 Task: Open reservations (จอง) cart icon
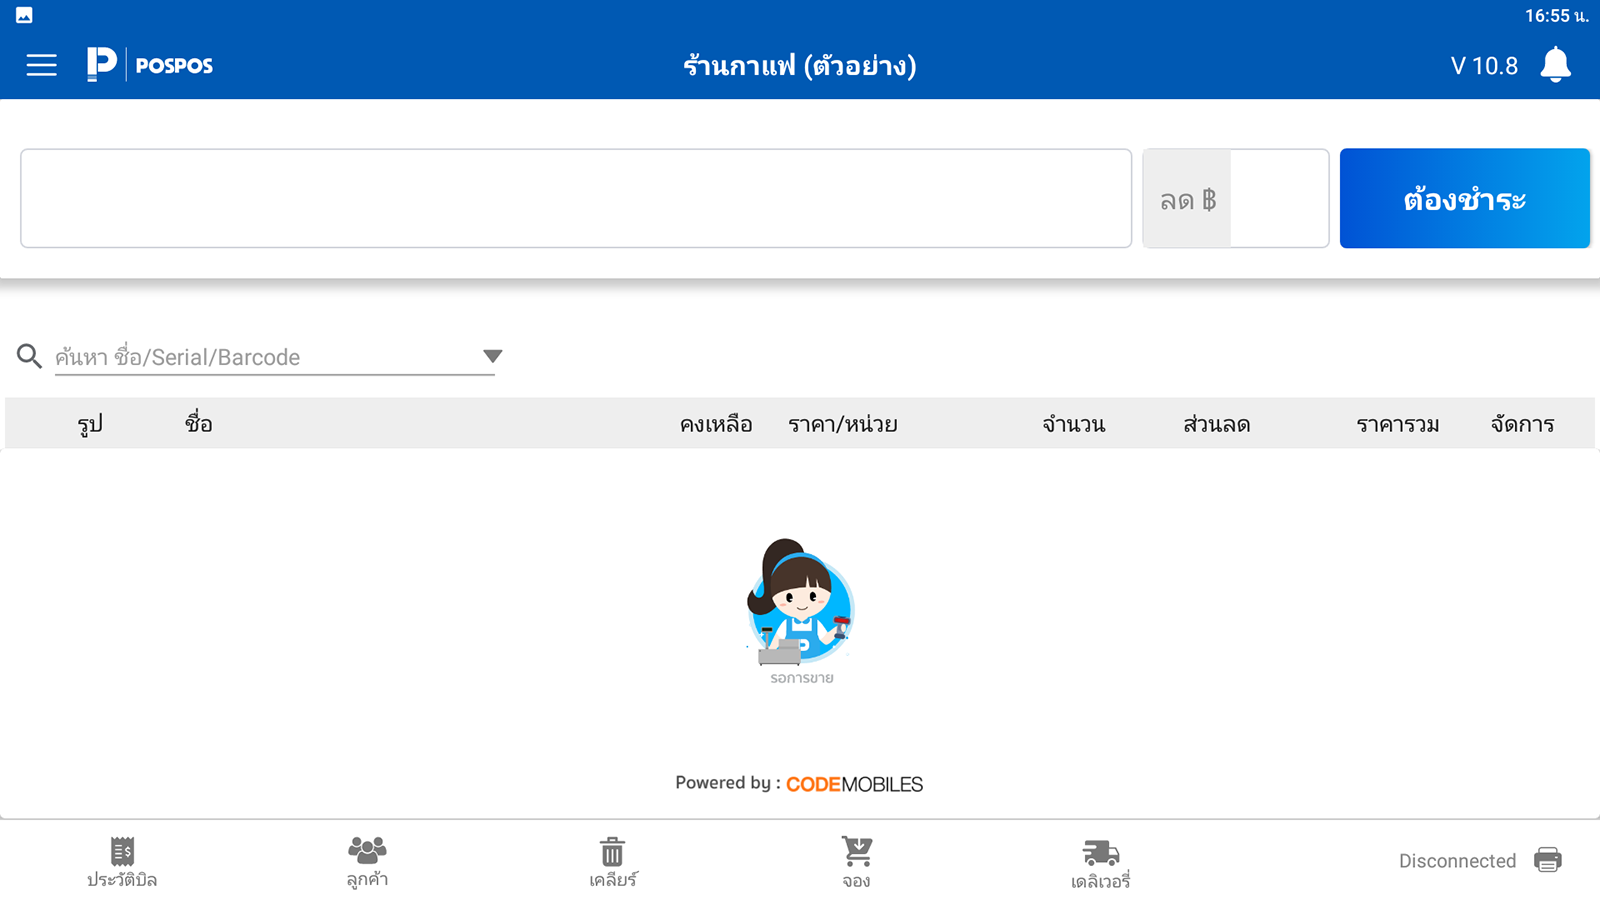(856, 862)
